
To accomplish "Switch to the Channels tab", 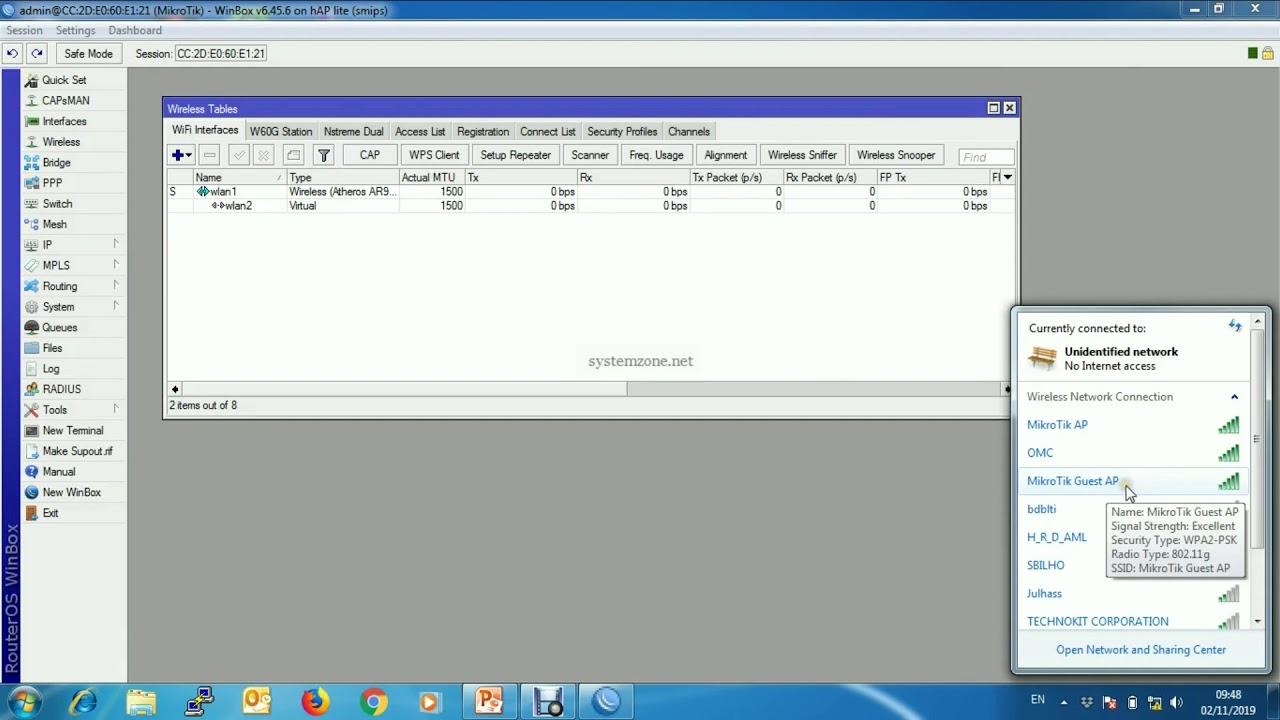I will pyautogui.click(x=689, y=131).
